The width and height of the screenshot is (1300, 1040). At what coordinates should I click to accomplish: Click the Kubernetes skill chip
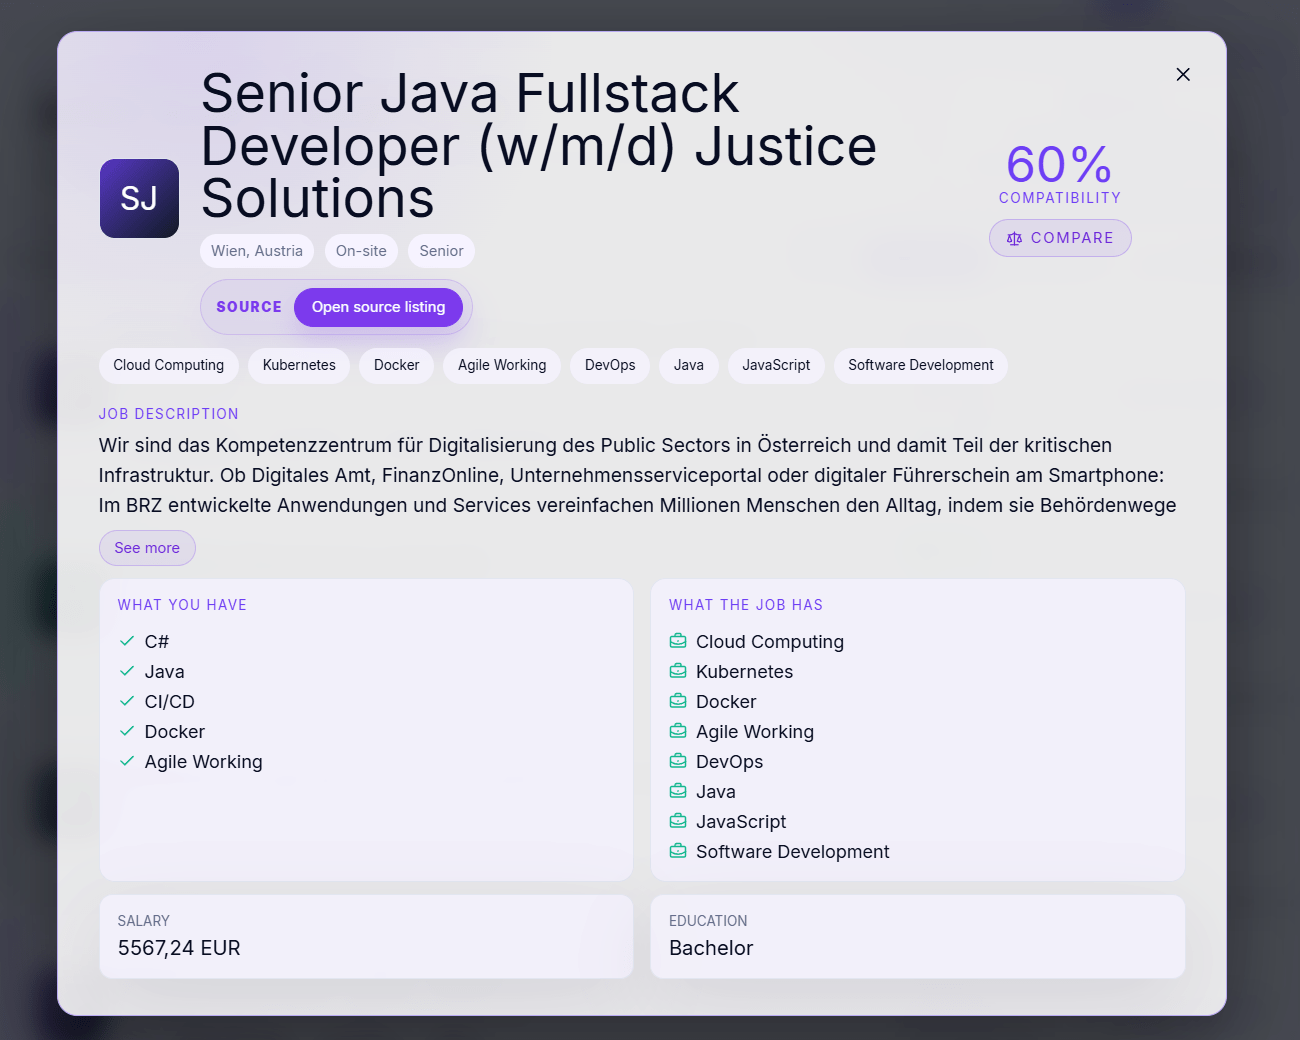(x=299, y=365)
